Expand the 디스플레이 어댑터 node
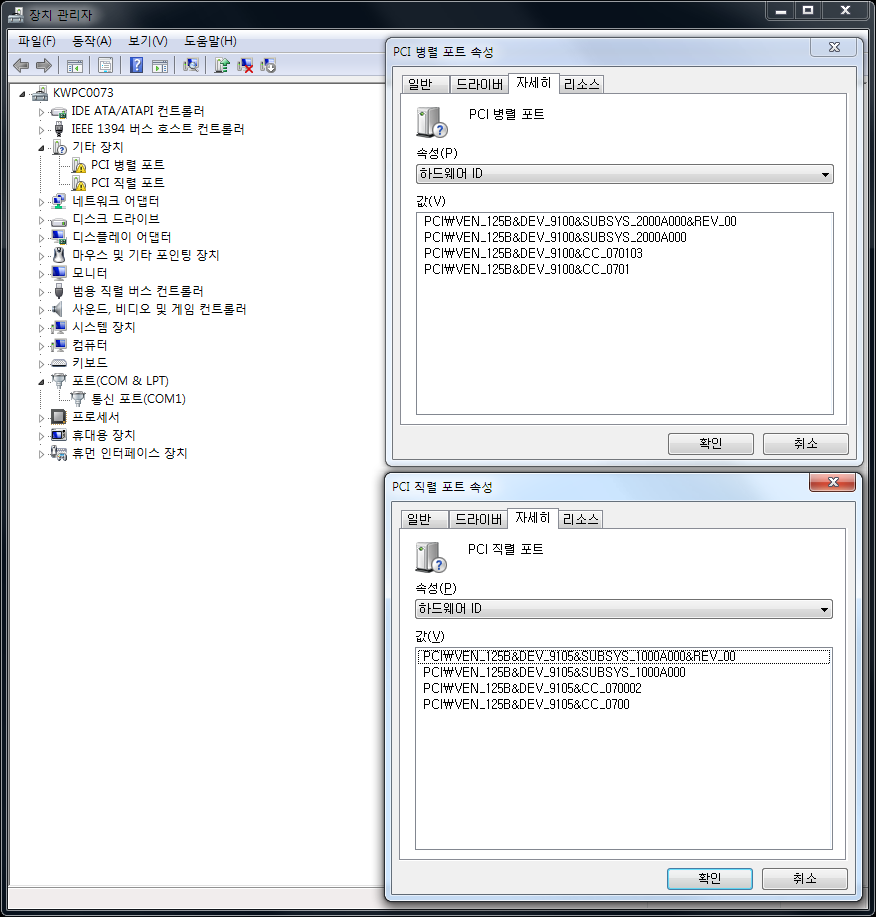Viewport: 876px width, 917px height. pyautogui.click(x=41, y=238)
